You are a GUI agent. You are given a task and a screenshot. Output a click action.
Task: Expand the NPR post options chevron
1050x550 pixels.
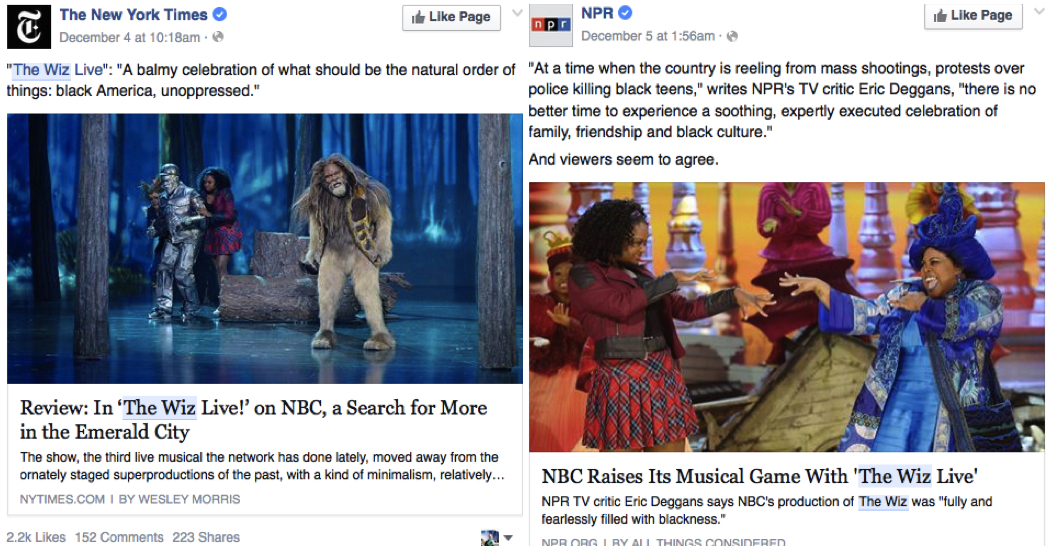[1039, 11]
